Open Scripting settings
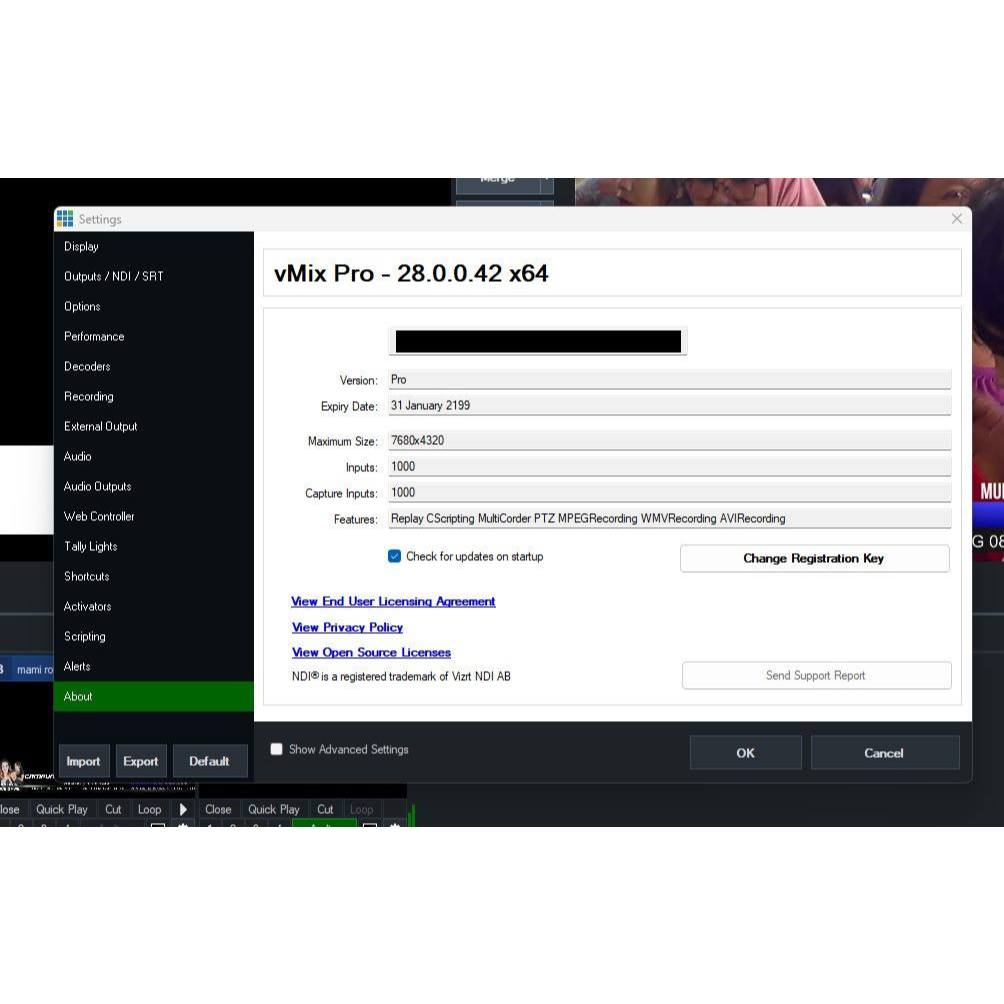 (x=154, y=636)
